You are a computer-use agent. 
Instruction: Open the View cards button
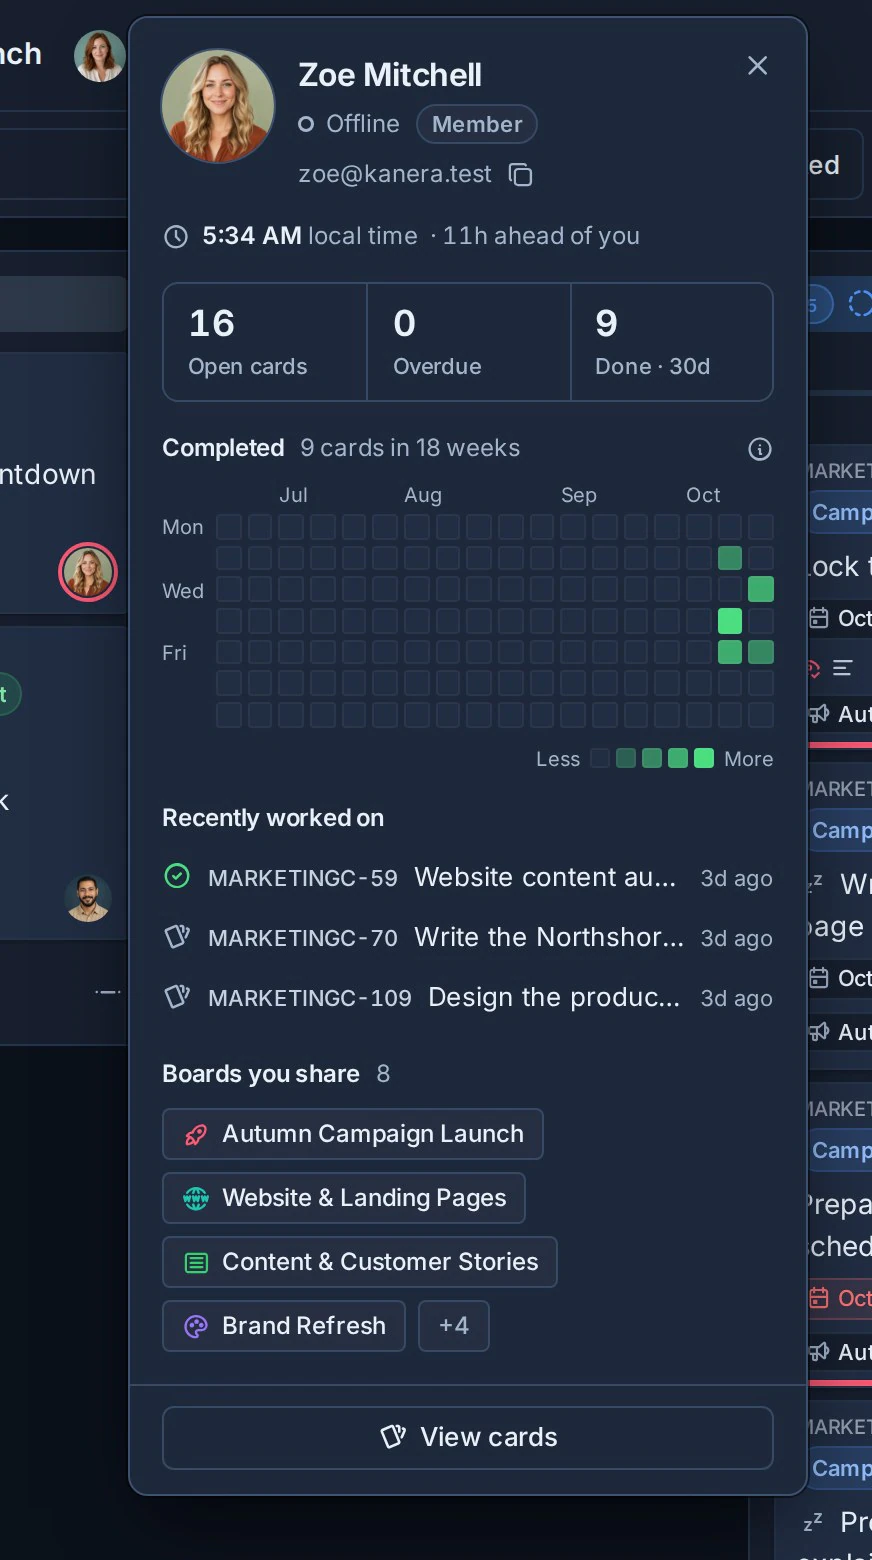coord(468,1438)
